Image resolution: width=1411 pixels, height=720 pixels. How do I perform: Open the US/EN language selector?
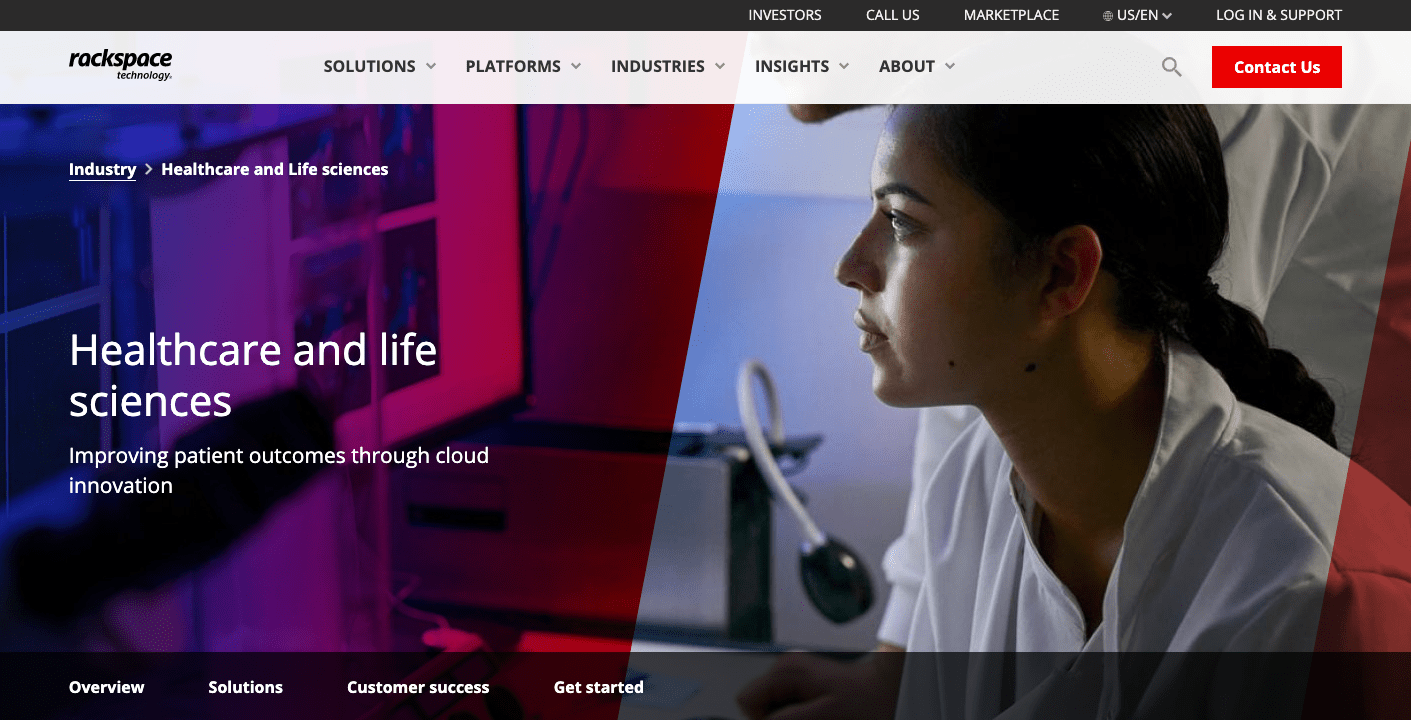point(1137,15)
